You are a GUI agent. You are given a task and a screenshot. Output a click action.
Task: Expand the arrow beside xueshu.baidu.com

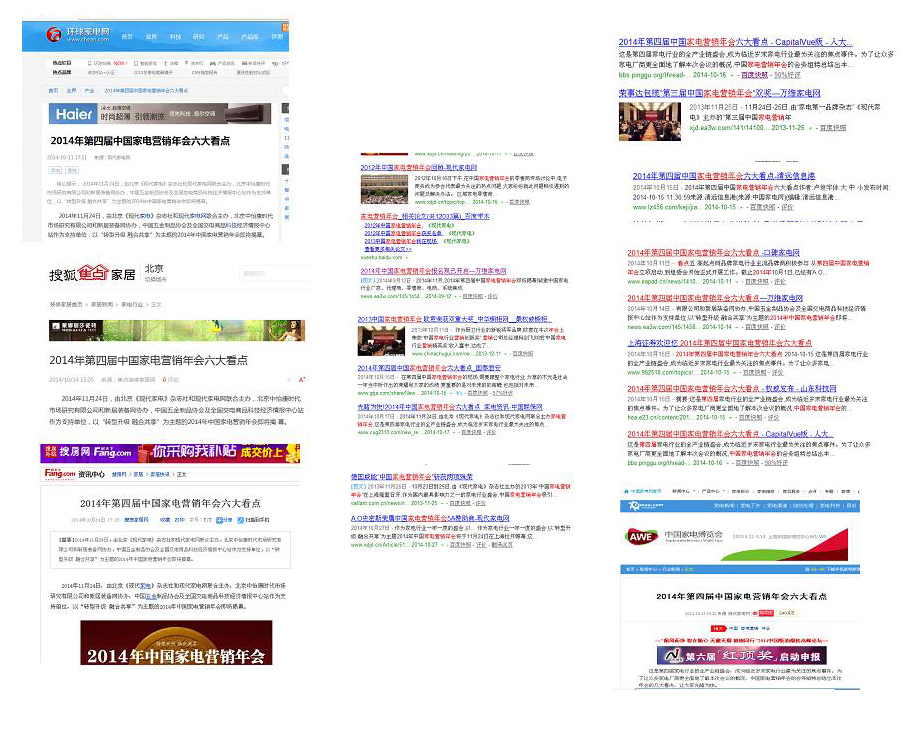click(x=407, y=257)
